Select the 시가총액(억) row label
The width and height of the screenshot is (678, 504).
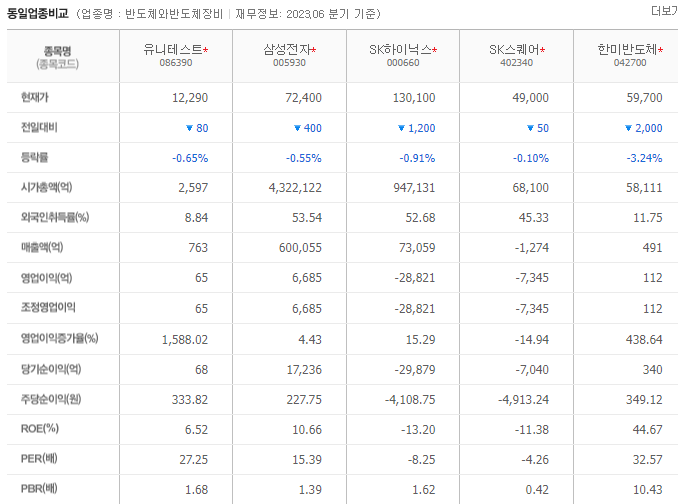[x=47, y=187]
